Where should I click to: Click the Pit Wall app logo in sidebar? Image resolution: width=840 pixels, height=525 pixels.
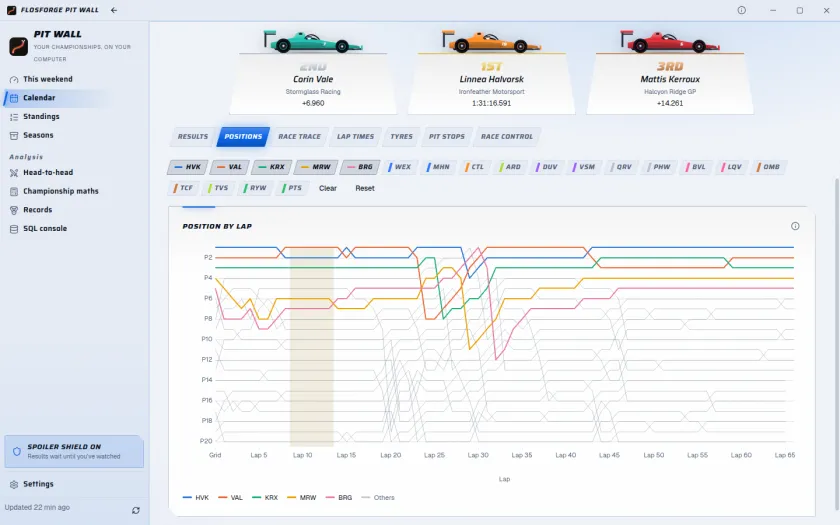click(x=18, y=46)
